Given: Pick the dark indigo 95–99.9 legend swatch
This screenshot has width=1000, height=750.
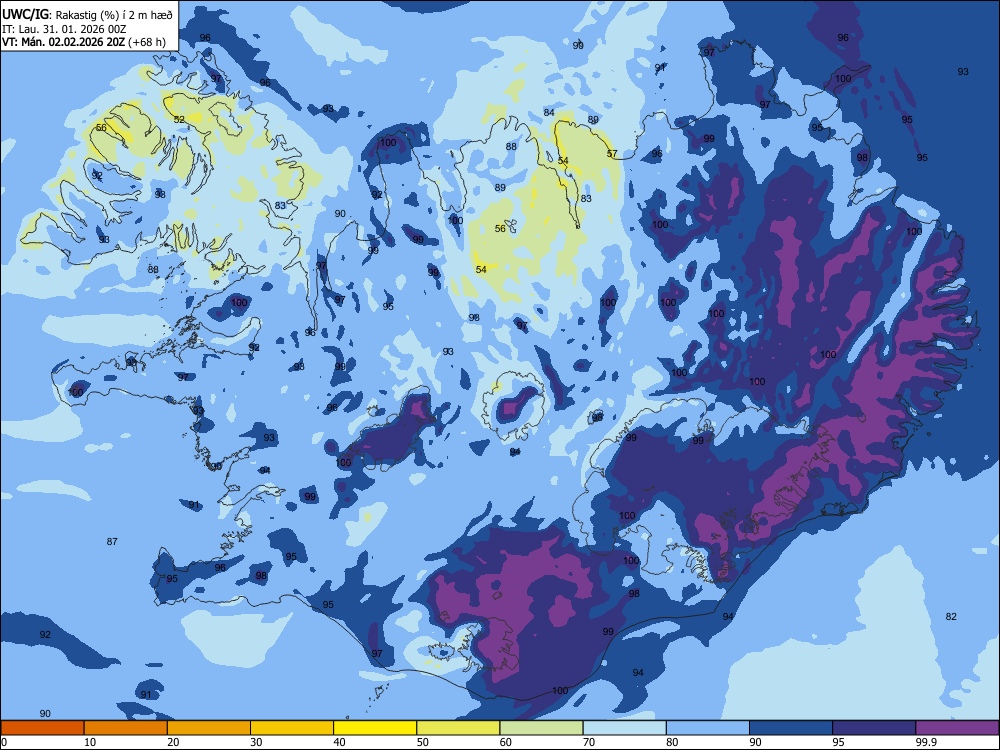Looking at the screenshot, I should (874, 728).
